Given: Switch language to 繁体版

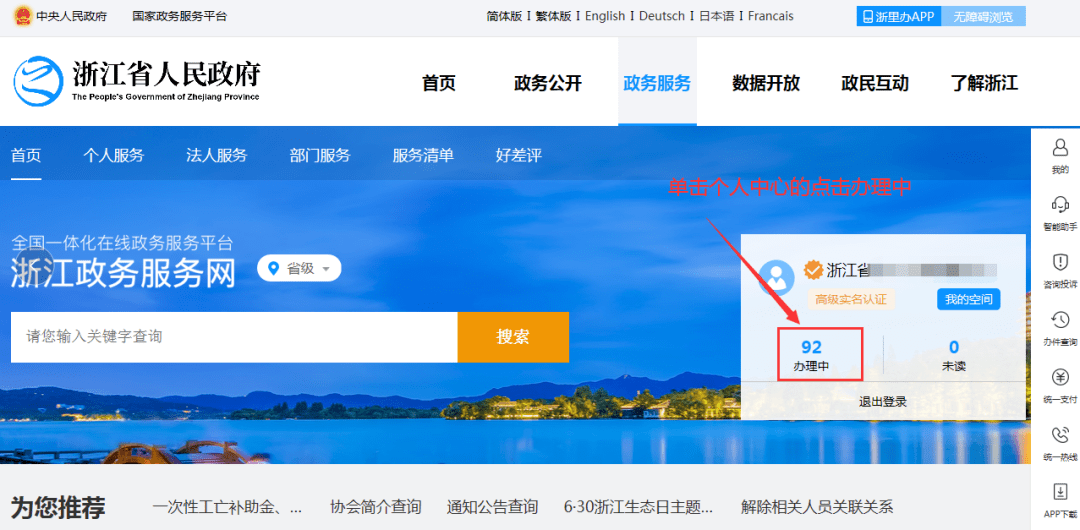Looking at the screenshot, I should (x=554, y=16).
